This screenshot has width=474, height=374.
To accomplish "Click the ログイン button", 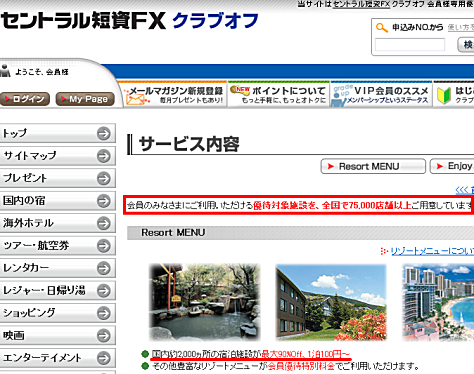I will point(25,99).
